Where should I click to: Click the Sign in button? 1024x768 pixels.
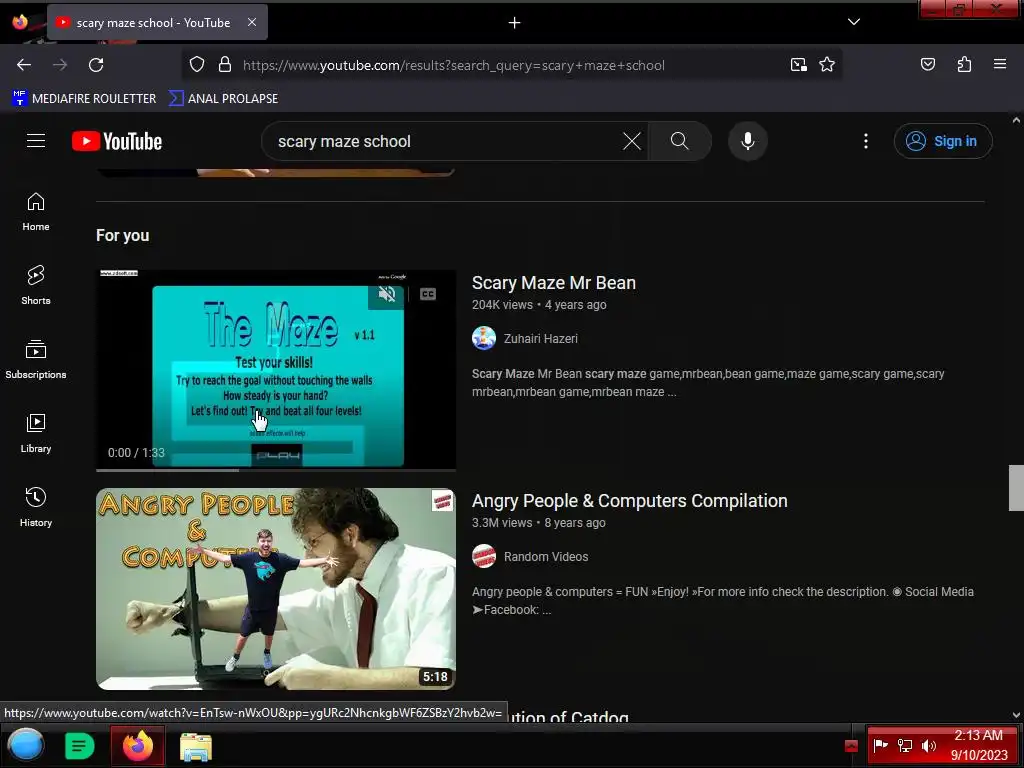[943, 141]
